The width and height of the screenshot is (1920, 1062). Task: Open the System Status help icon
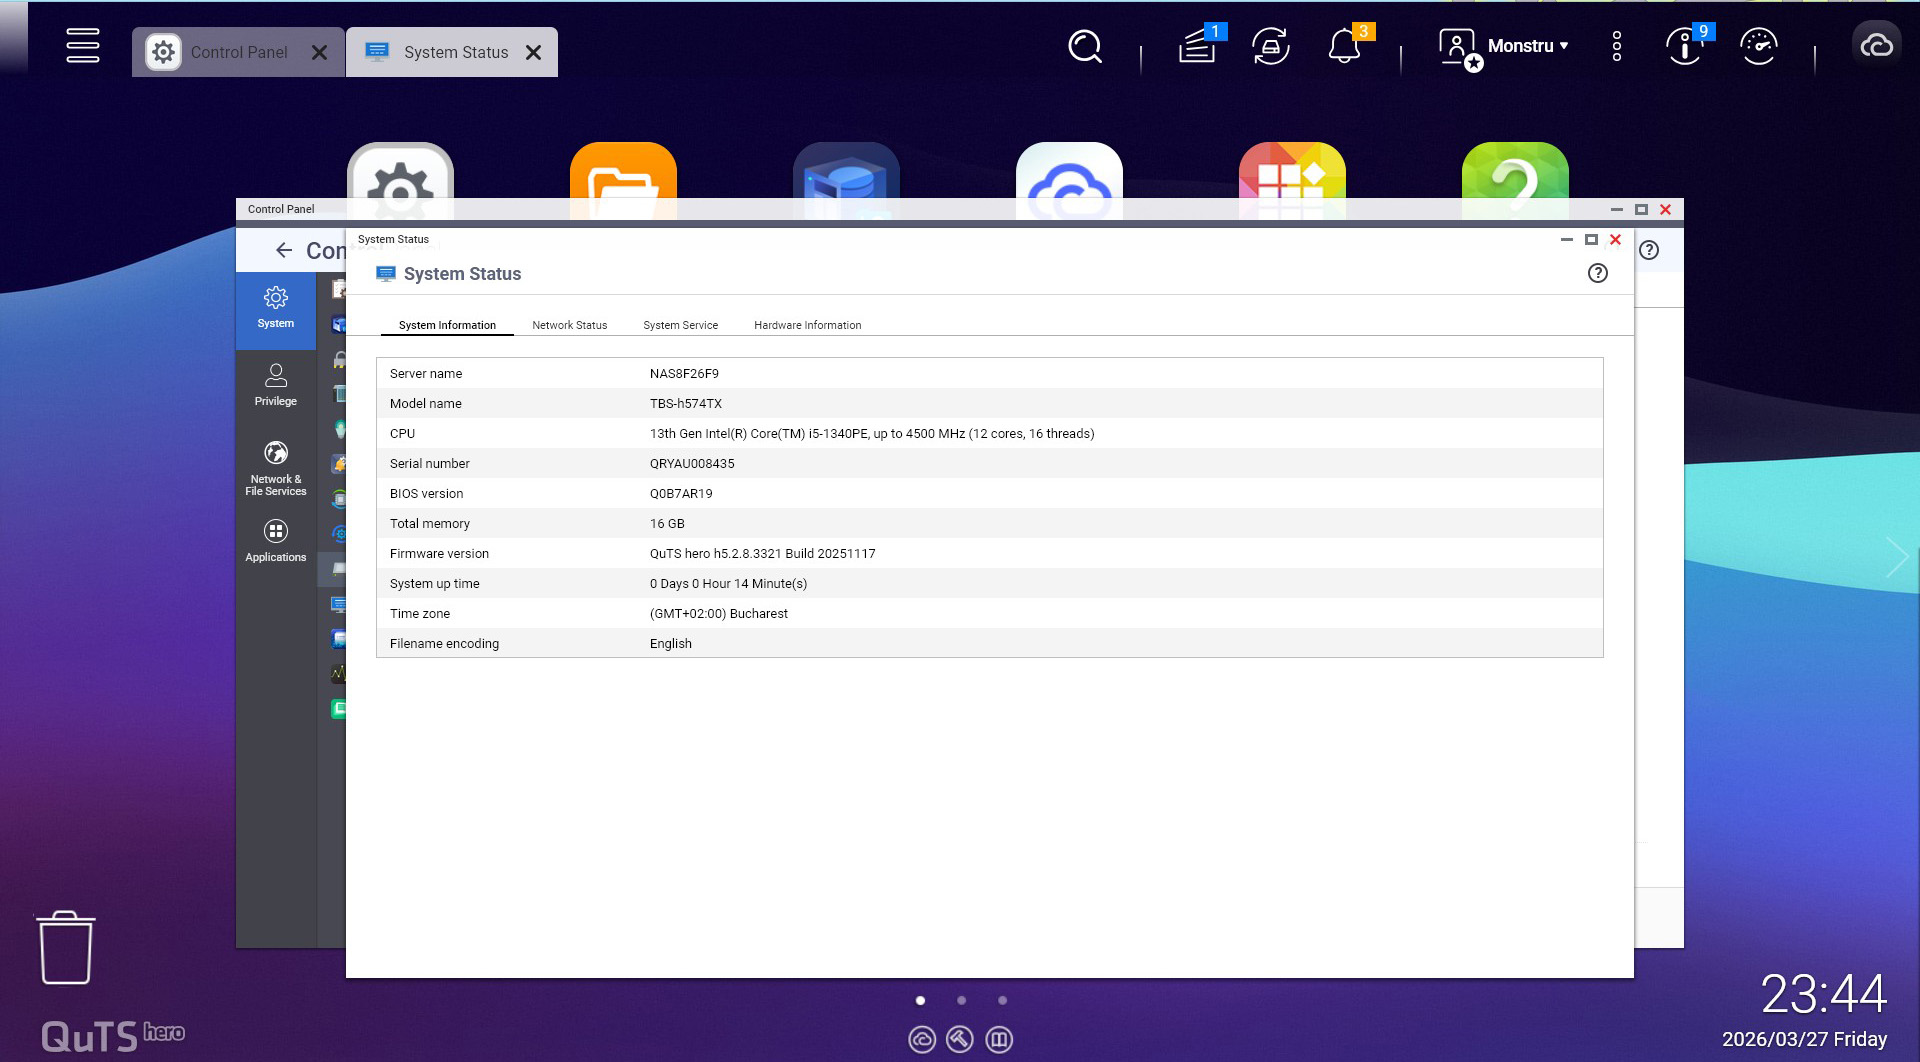(1597, 273)
